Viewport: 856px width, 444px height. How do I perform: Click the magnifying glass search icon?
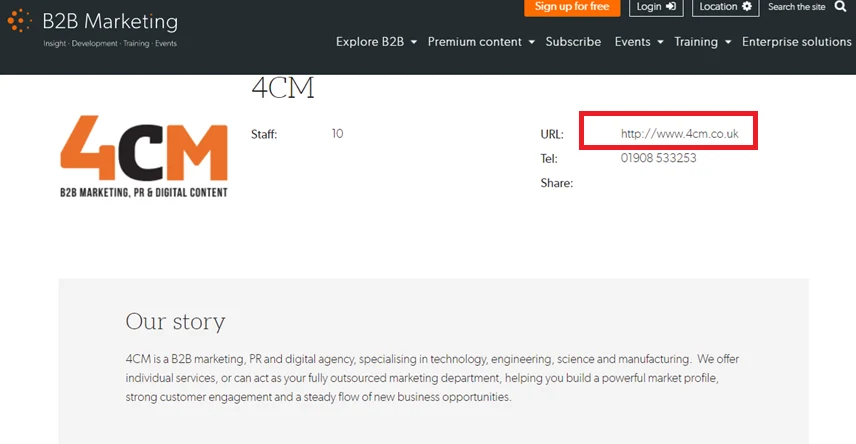click(840, 6)
